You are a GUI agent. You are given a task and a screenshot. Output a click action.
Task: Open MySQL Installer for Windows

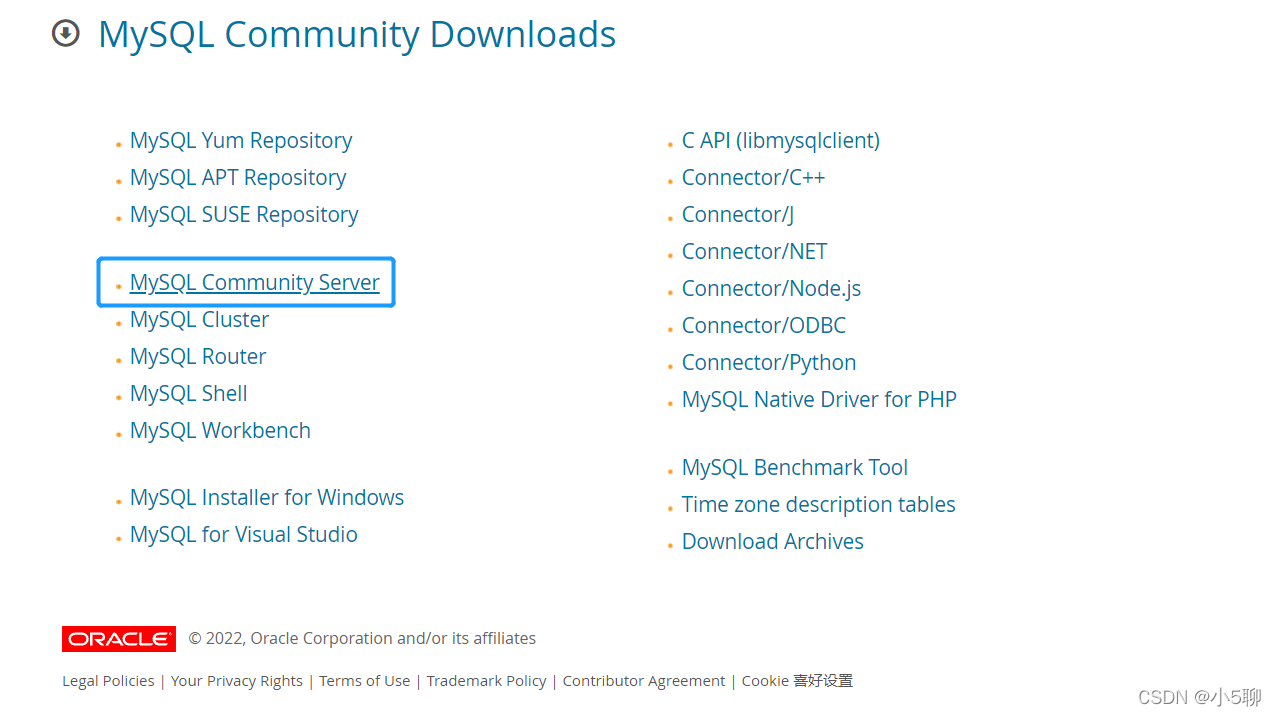tap(267, 498)
